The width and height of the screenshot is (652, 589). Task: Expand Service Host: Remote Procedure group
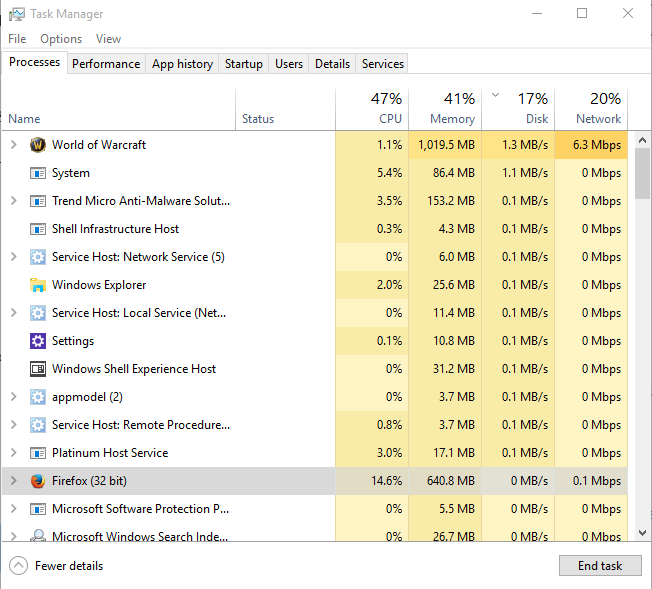point(14,425)
